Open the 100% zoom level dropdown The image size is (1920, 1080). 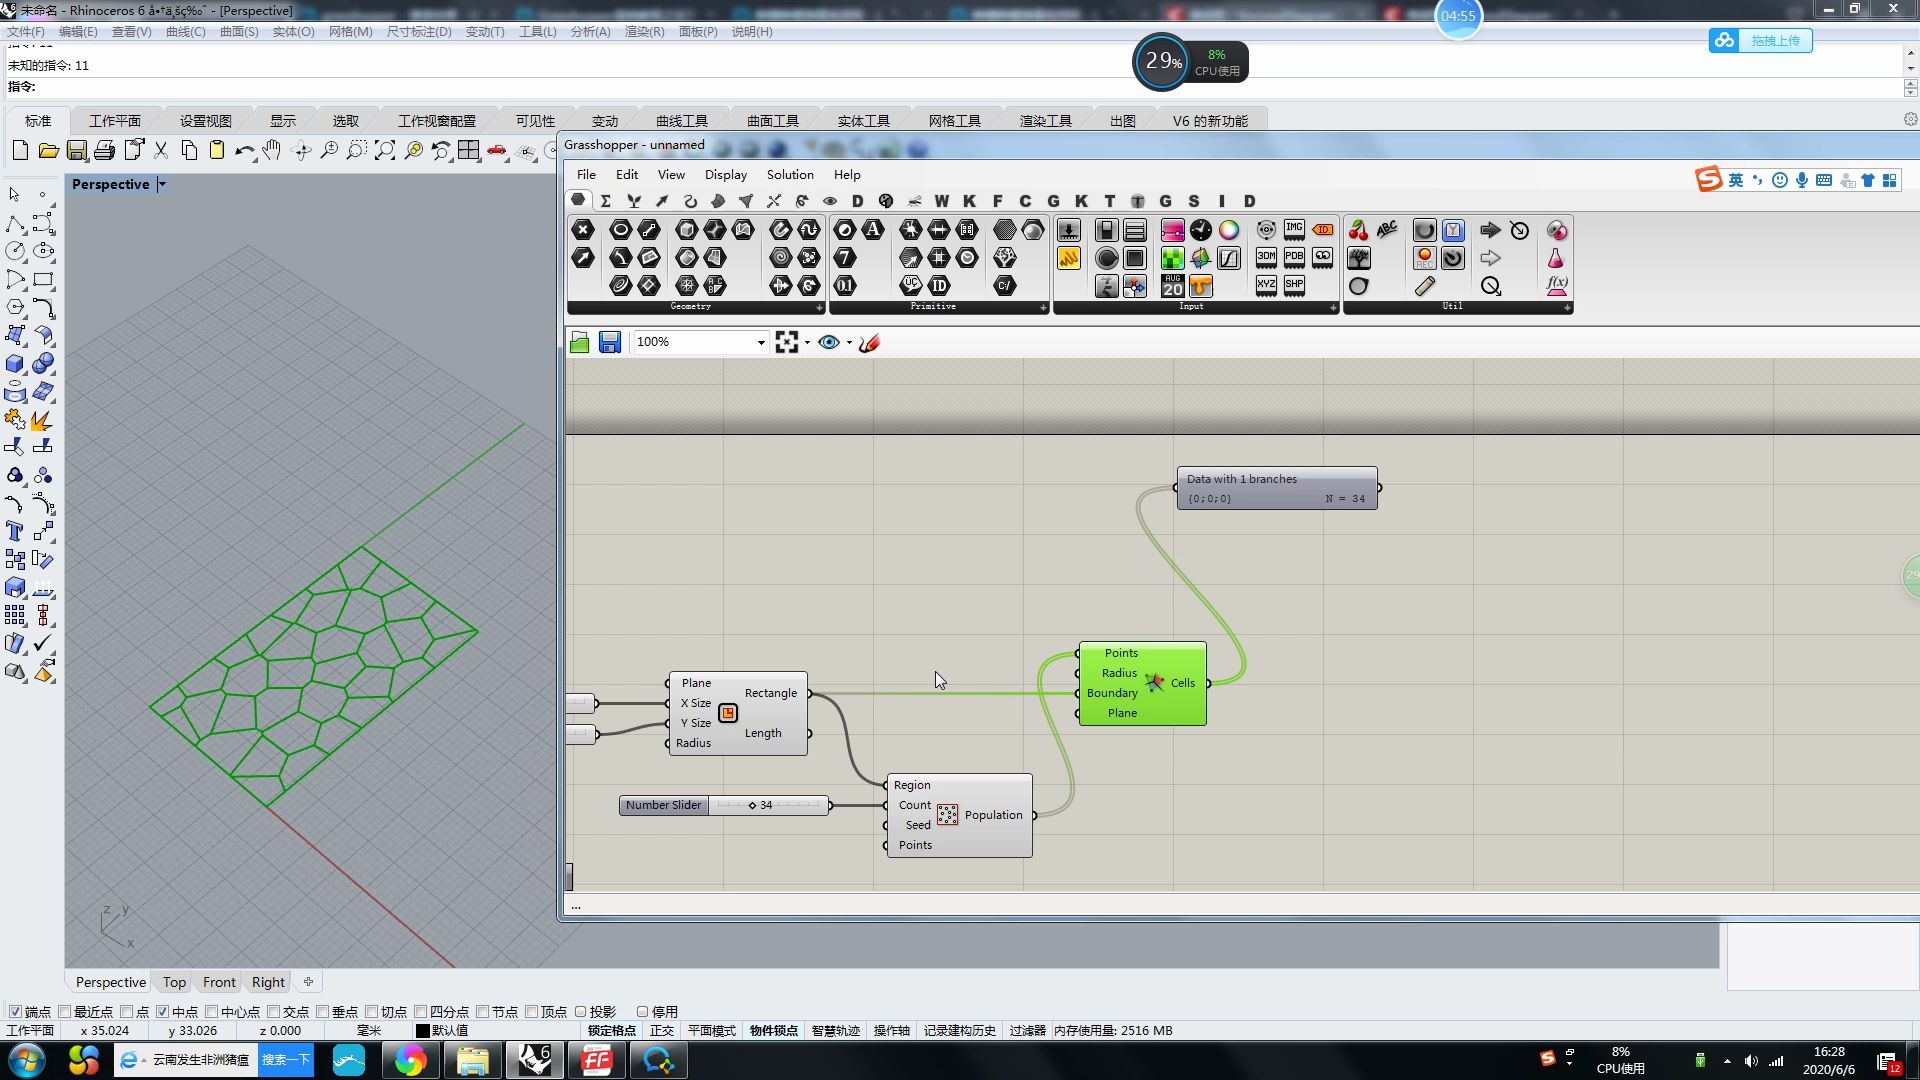760,343
